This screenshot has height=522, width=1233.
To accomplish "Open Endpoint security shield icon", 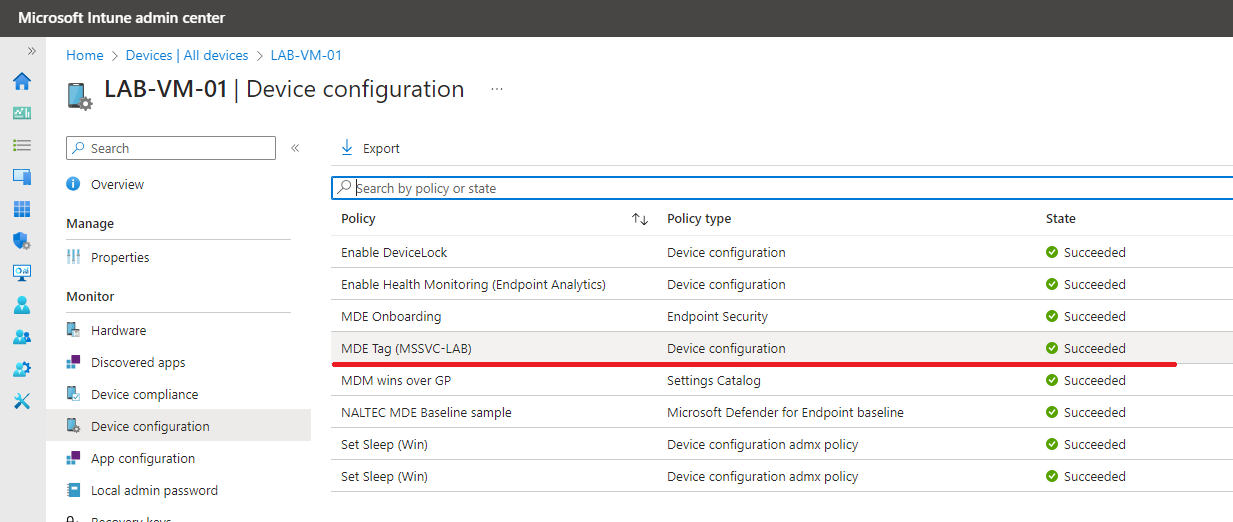I will 21,241.
